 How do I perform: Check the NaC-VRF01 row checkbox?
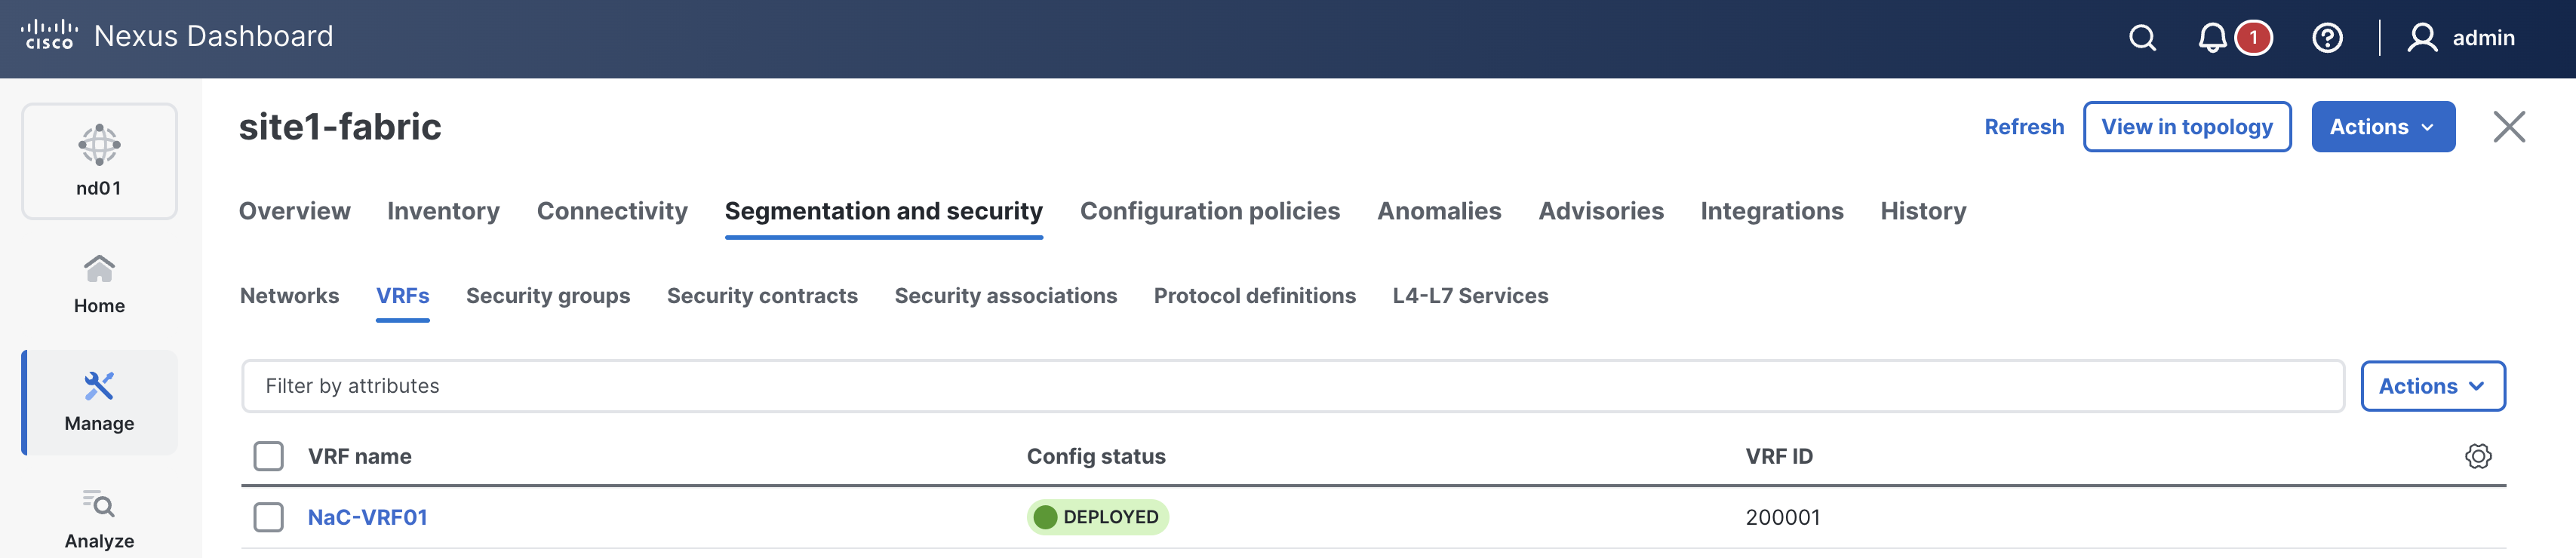[268, 517]
